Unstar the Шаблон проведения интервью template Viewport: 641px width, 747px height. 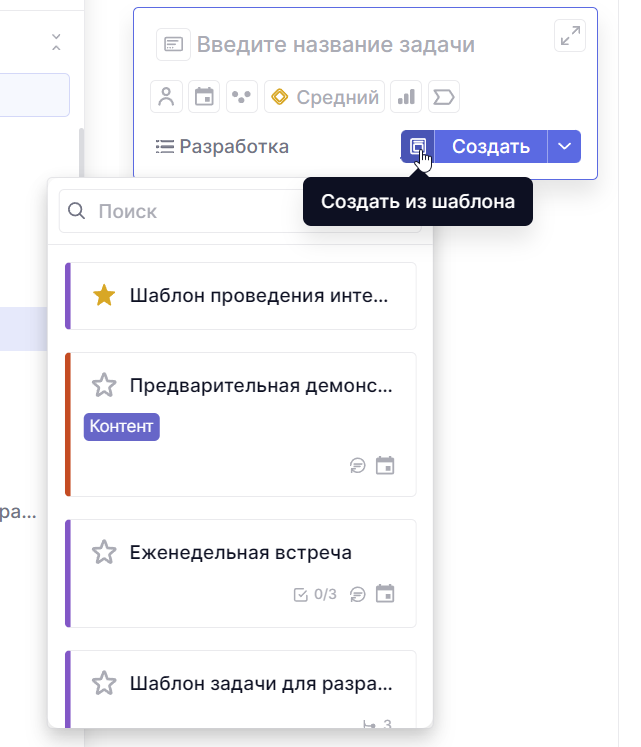104,296
